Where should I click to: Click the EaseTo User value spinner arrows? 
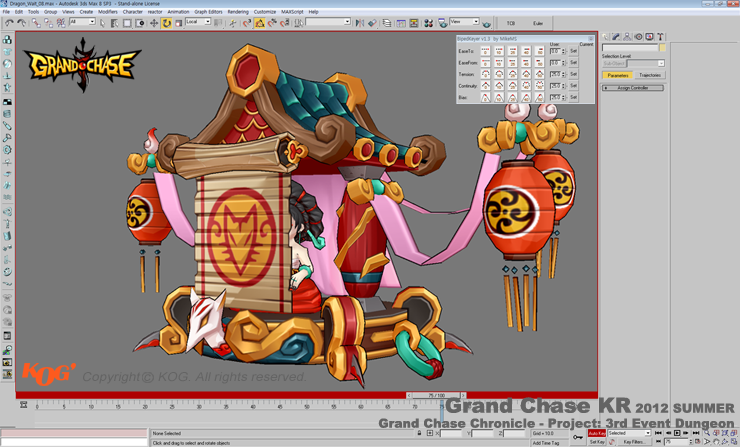(563, 51)
